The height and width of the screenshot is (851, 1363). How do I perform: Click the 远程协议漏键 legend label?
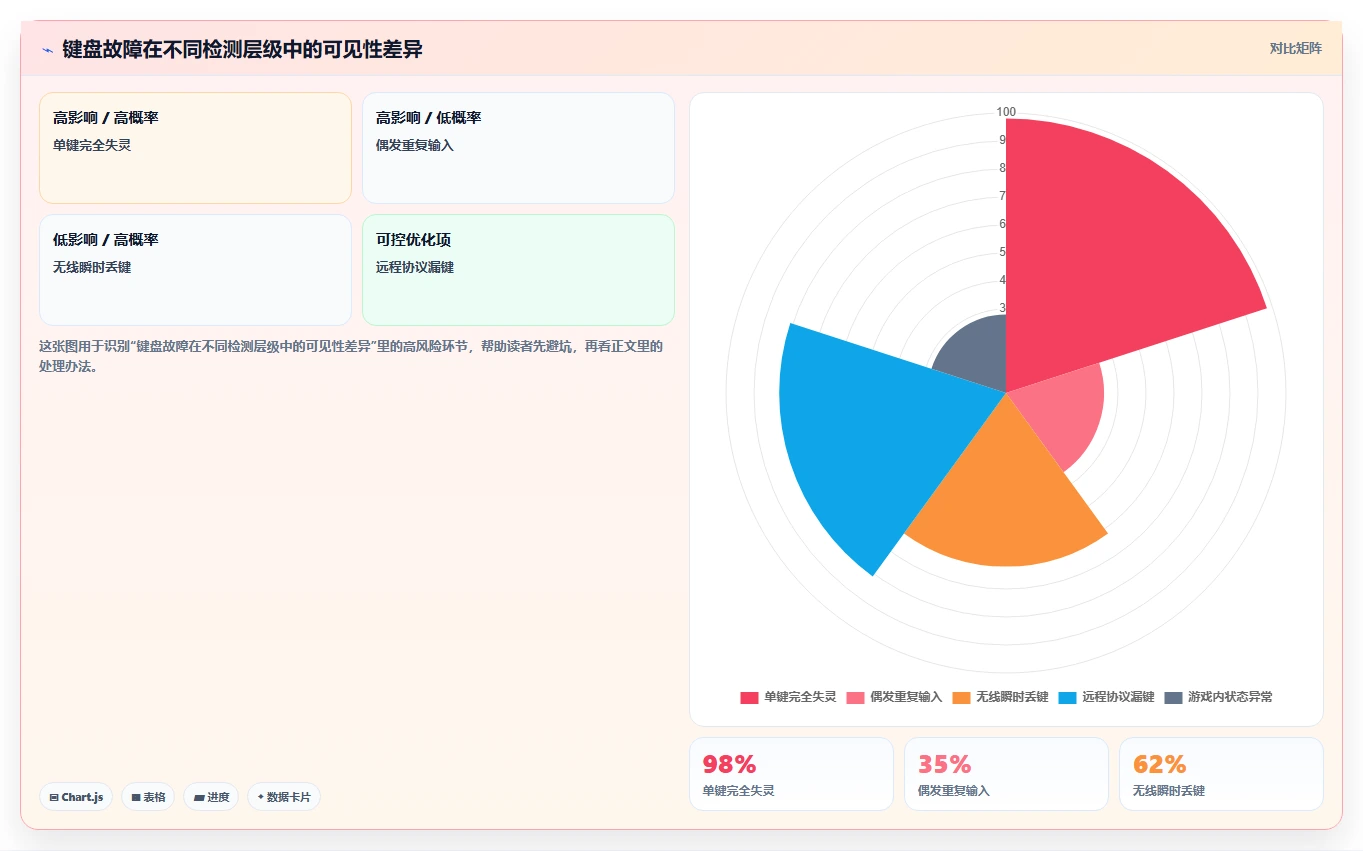[x=1118, y=697]
